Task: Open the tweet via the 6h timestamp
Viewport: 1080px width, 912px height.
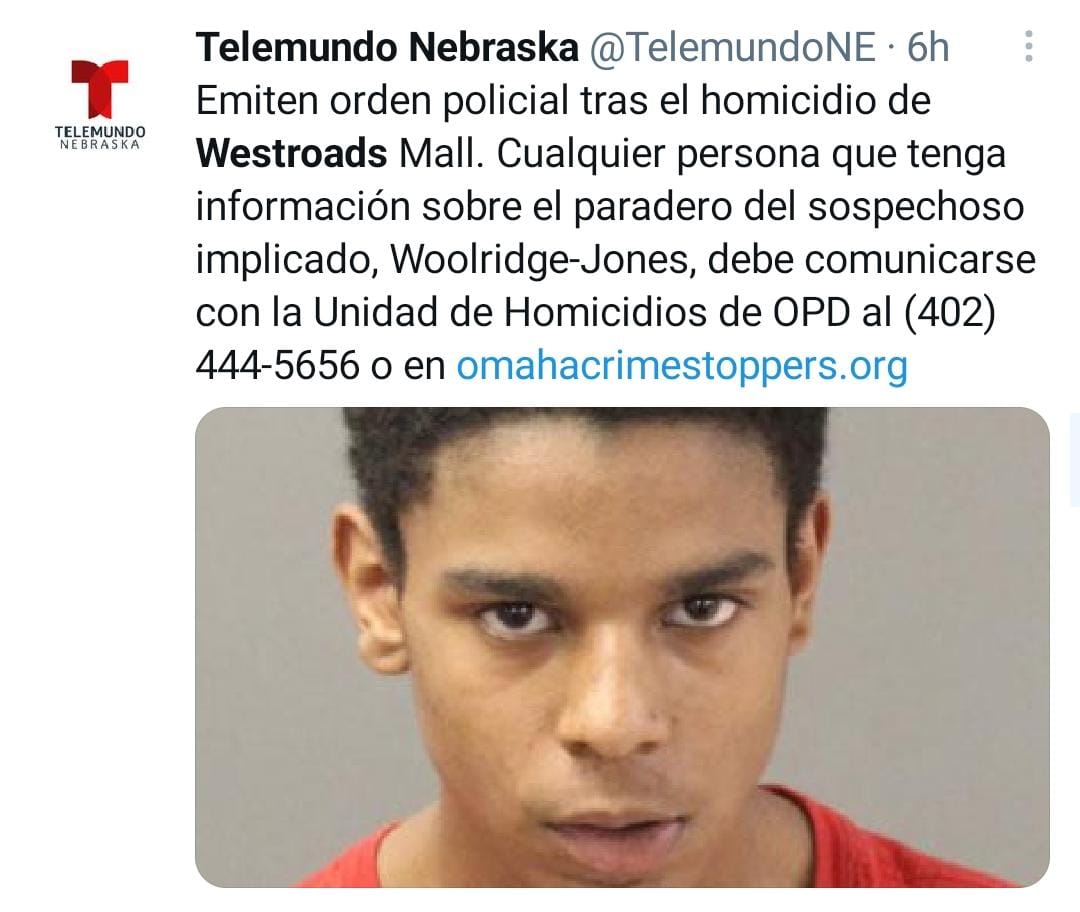Action: pyautogui.click(x=927, y=48)
